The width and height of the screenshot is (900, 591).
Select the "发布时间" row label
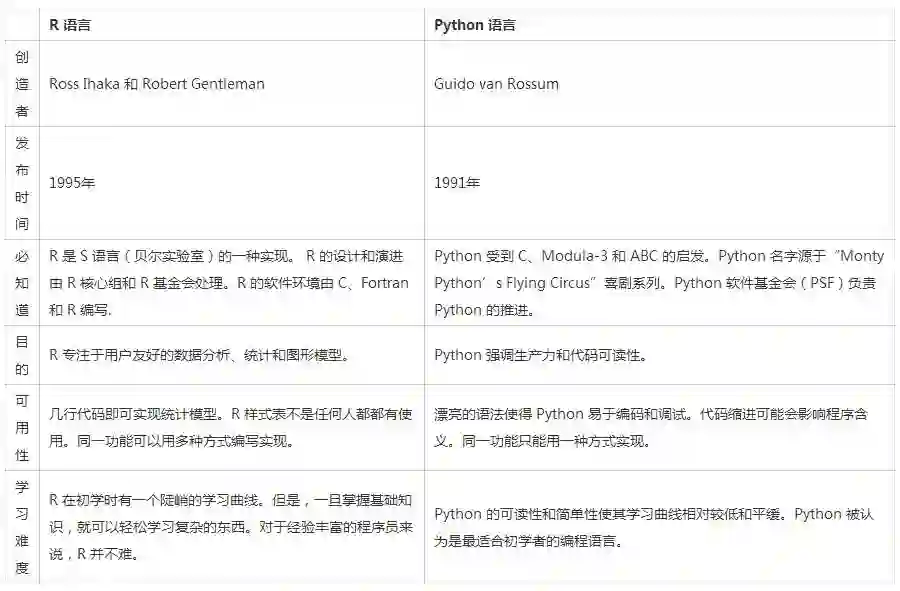(x=22, y=183)
